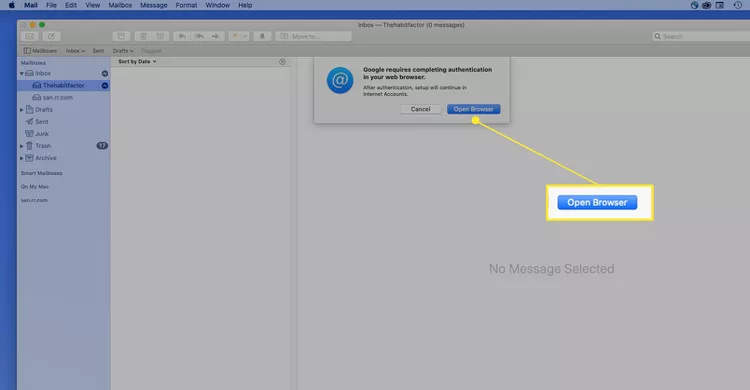The height and width of the screenshot is (390, 750).
Task: Click the On My Mac section heading
Action: coord(34,187)
